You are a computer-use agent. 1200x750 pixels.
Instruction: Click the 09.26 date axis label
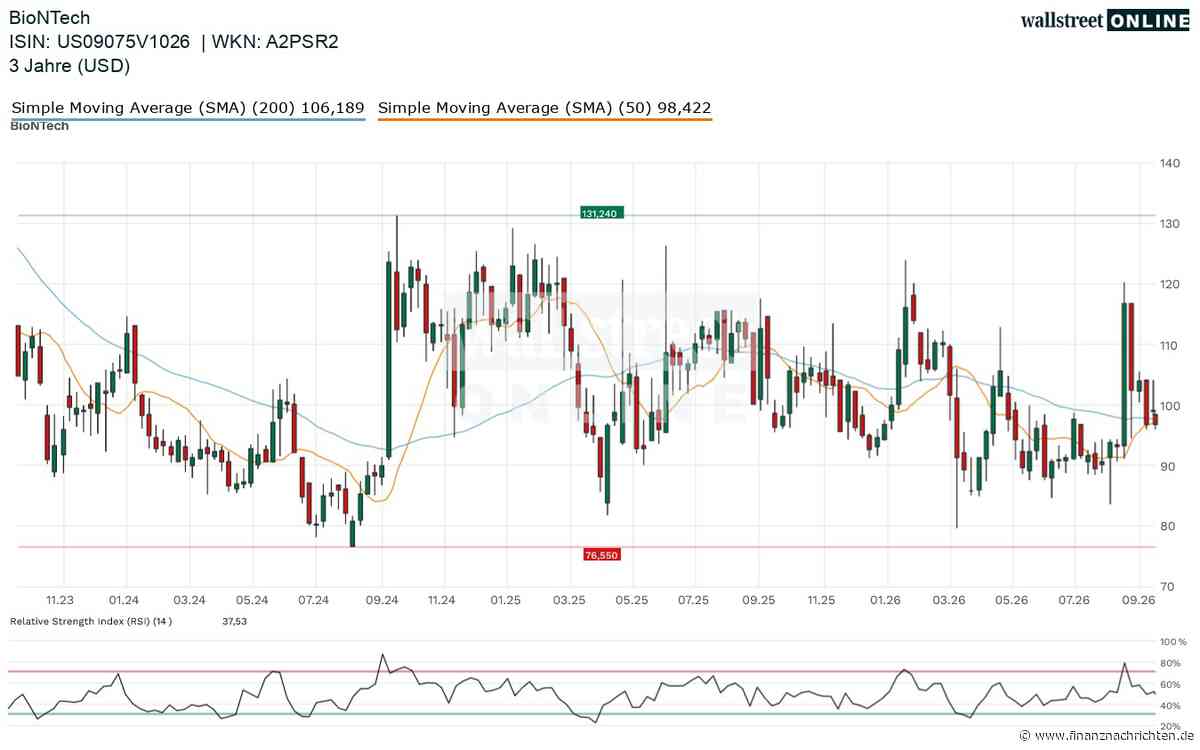click(1138, 600)
